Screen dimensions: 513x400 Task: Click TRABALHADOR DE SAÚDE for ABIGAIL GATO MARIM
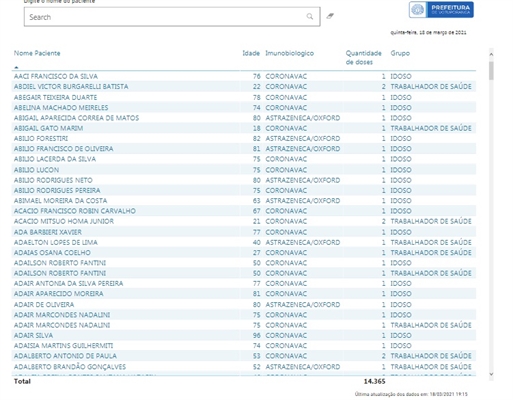click(x=431, y=128)
